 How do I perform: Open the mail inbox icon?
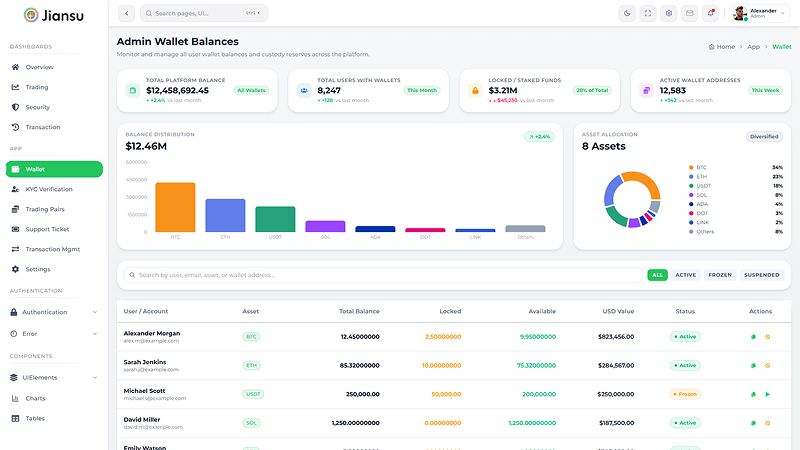point(690,13)
